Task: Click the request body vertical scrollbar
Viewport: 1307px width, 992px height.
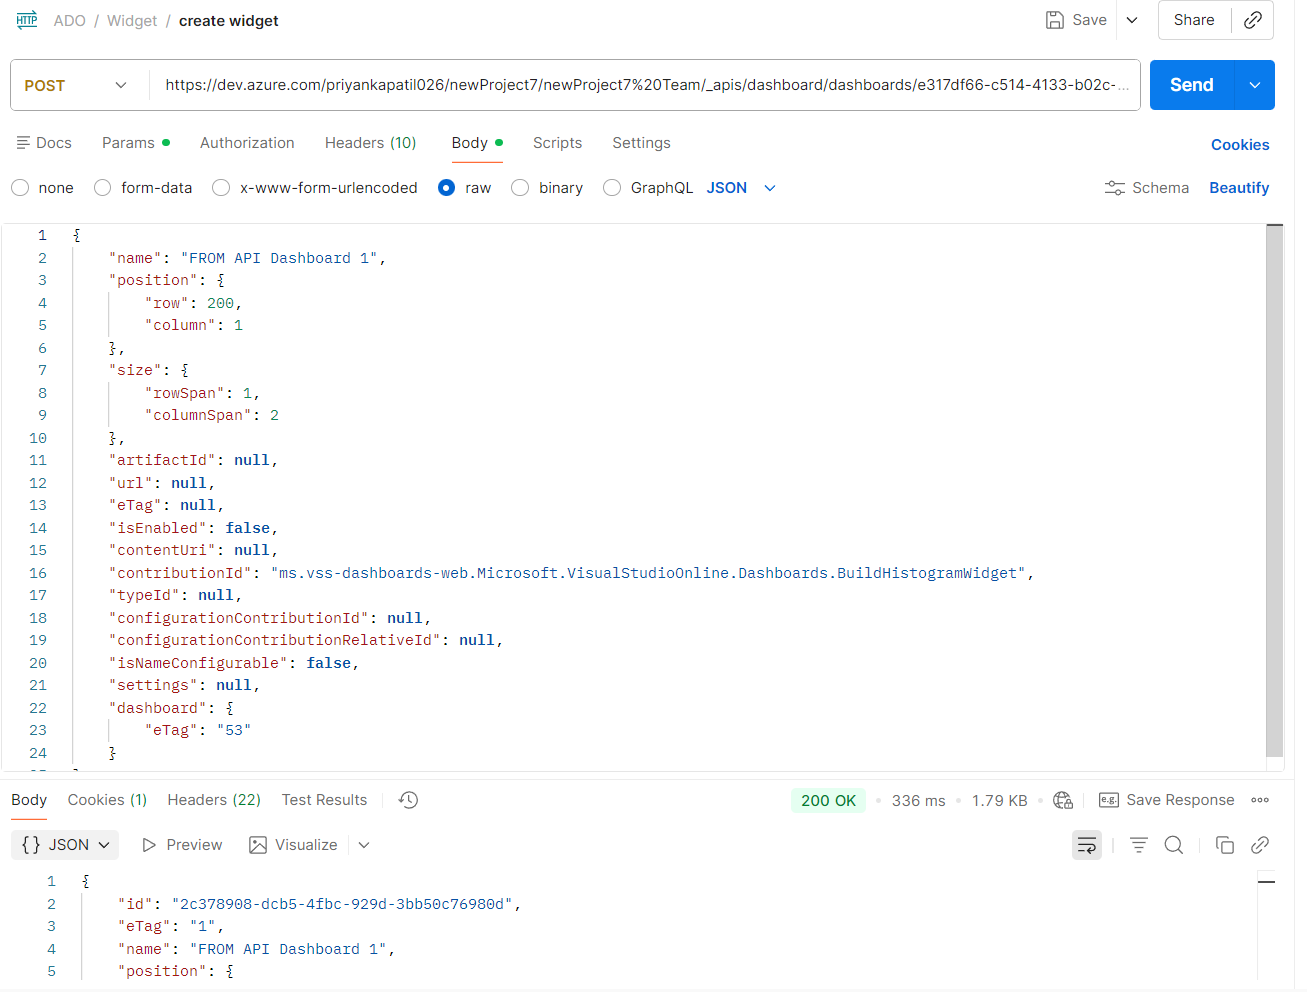Action: tap(1274, 490)
